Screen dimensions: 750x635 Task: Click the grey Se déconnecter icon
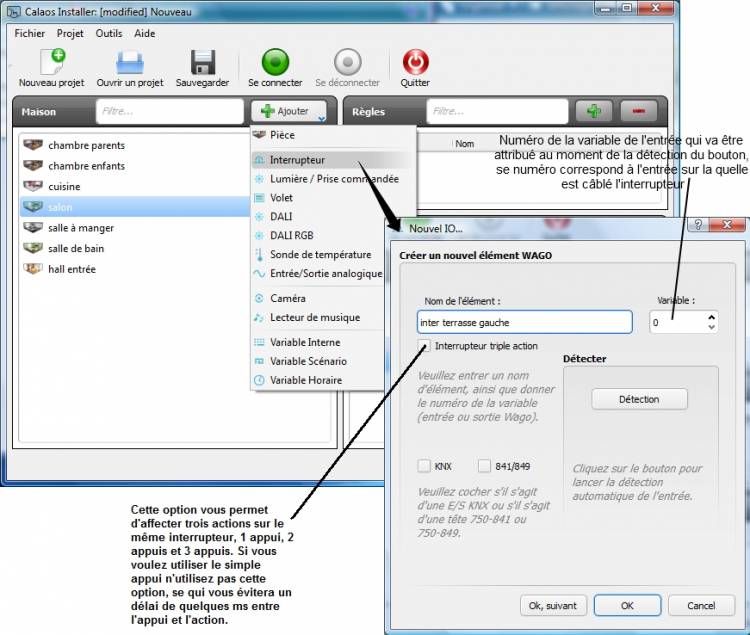click(348, 62)
